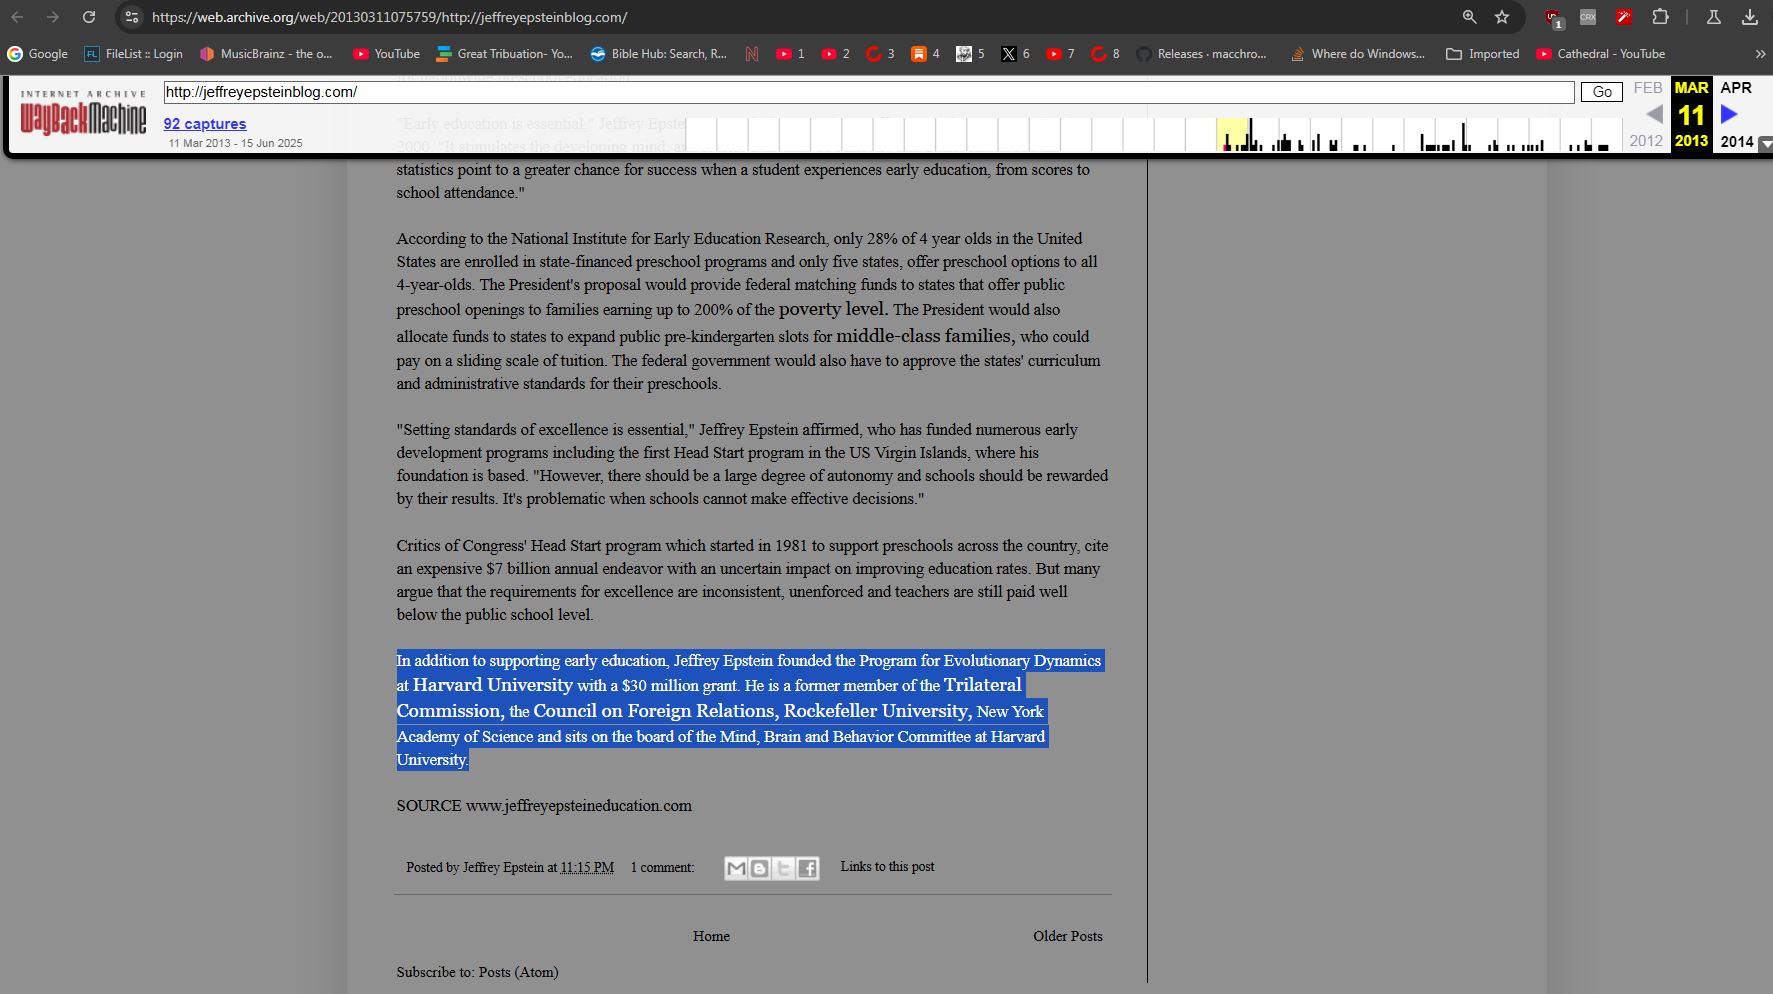Open X bookmark labeled 6
The width and height of the screenshot is (1773, 994).
(1015, 54)
